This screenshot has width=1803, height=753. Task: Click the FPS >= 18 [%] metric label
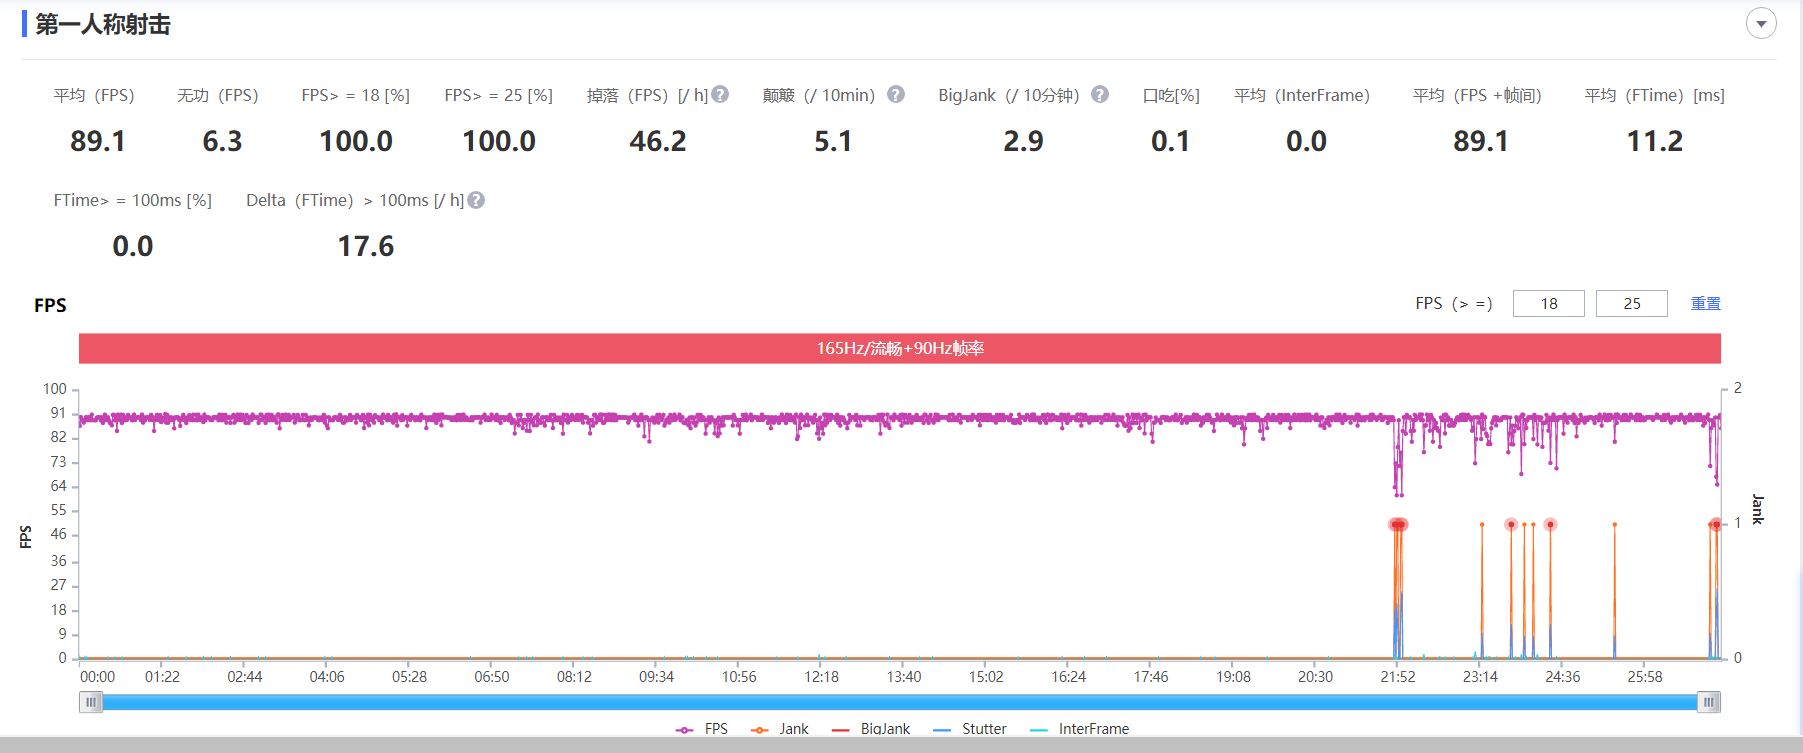tap(356, 95)
